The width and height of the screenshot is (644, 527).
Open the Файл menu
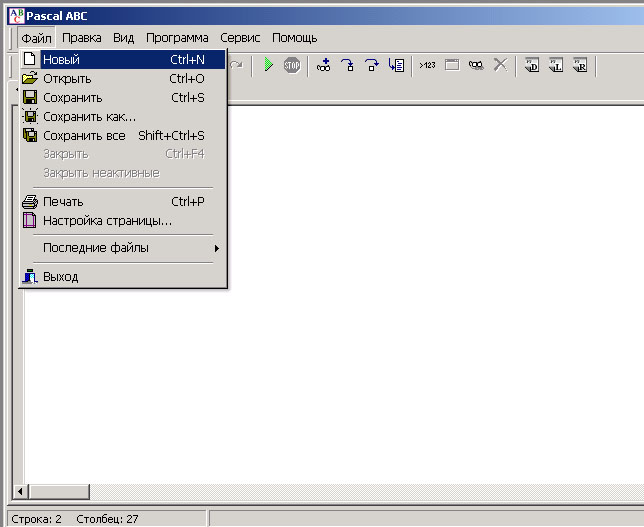point(36,38)
